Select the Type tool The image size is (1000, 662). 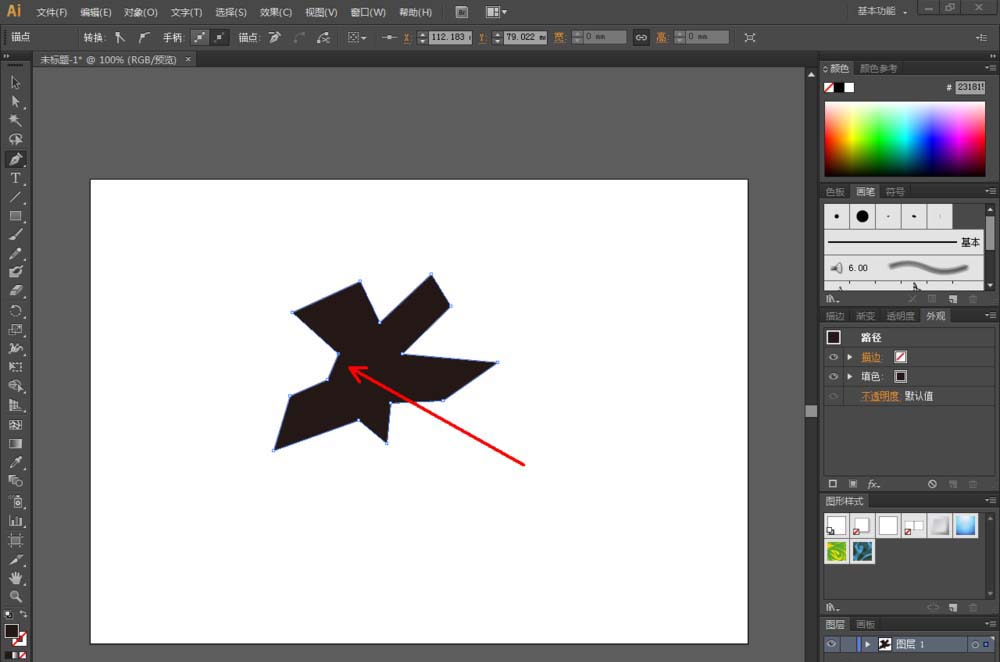coord(15,178)
